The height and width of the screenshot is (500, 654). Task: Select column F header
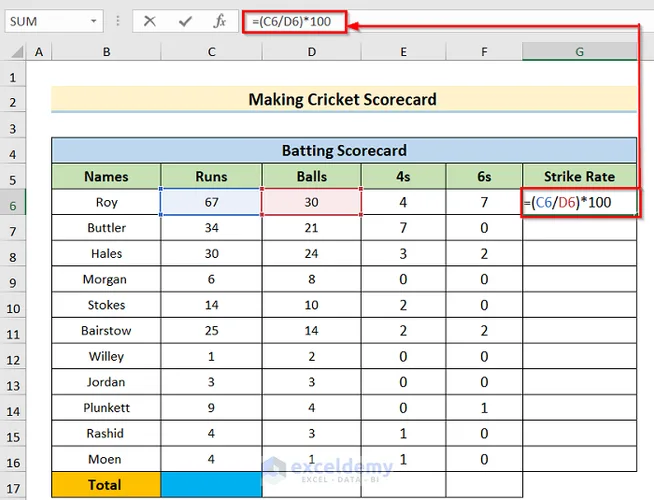[484, 52]
